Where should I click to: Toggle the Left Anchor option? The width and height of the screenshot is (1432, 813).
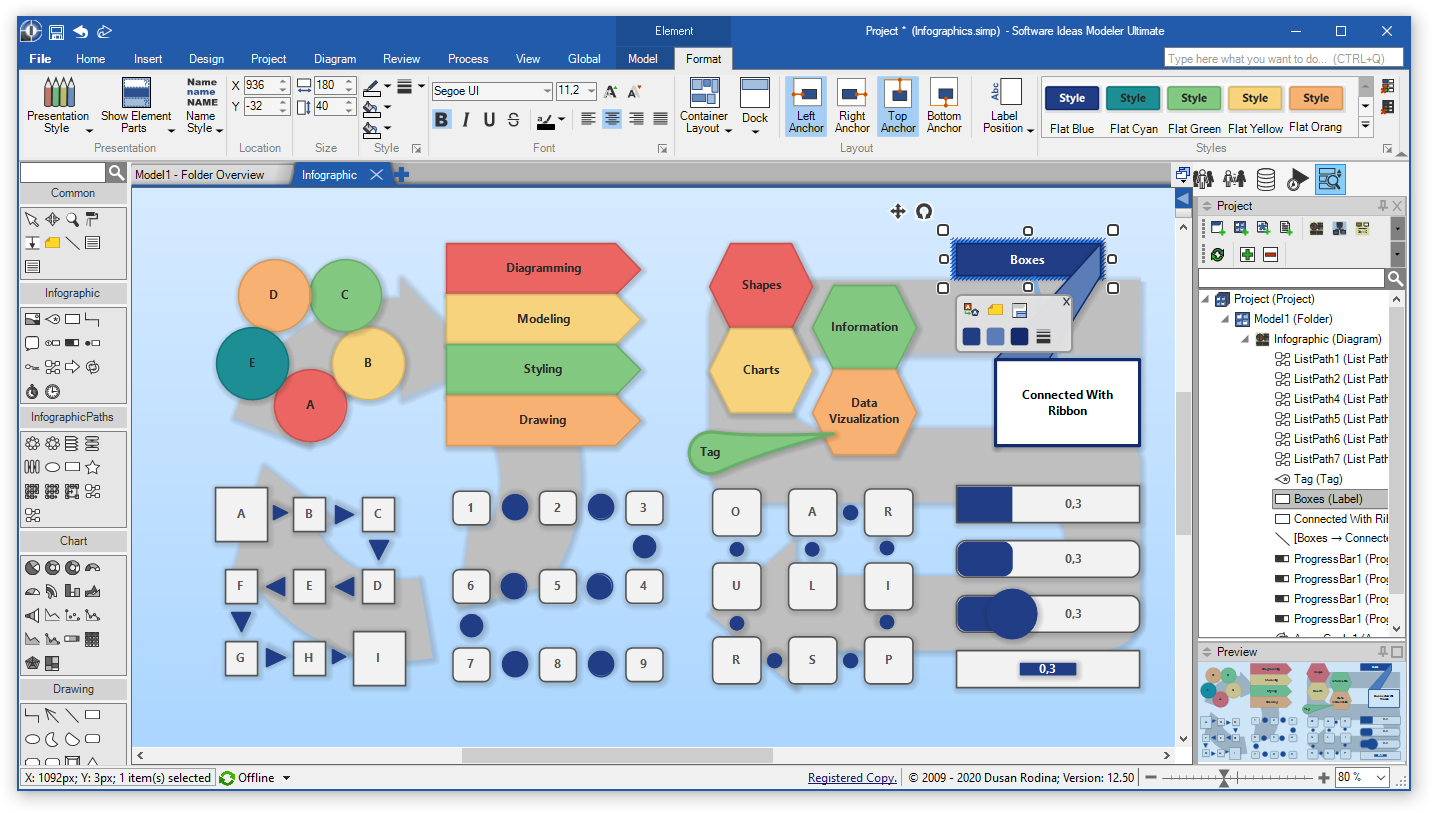point(806,106)
